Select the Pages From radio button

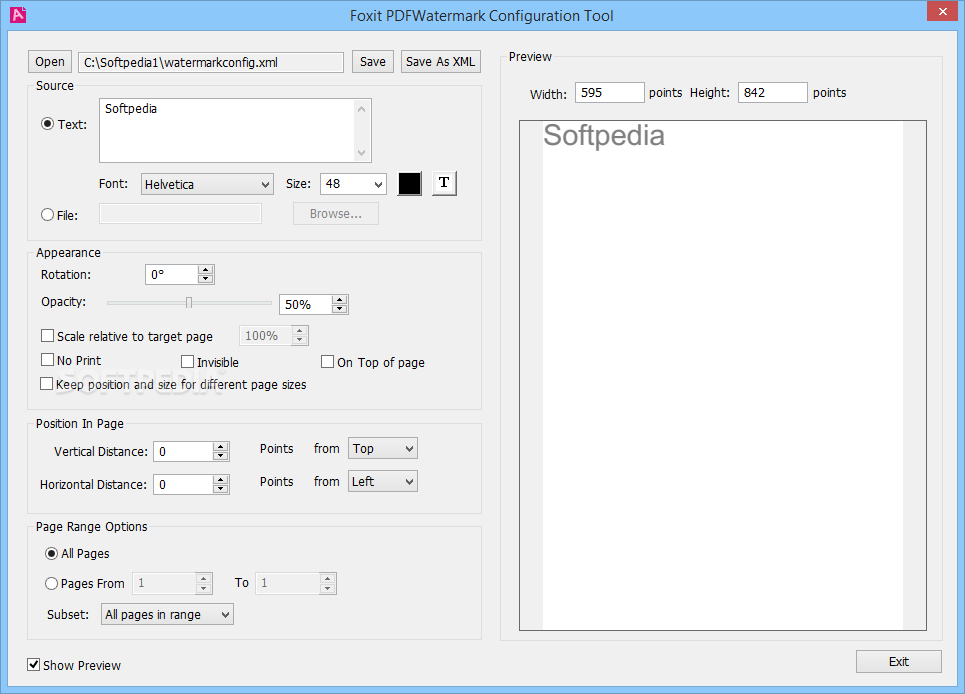coord(52,583)
